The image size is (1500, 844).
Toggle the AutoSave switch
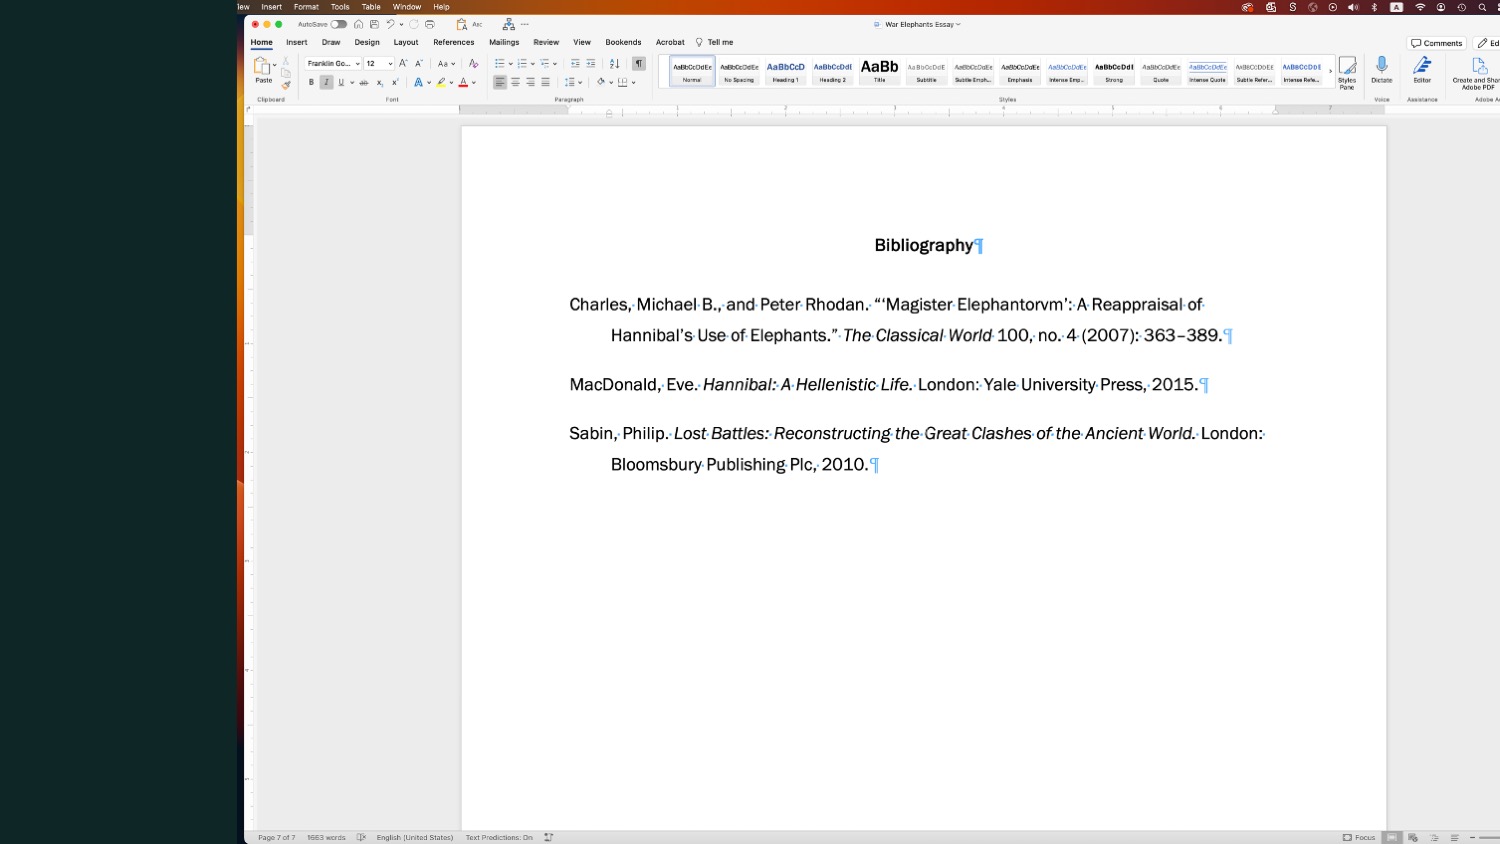(x=338, y=24)
